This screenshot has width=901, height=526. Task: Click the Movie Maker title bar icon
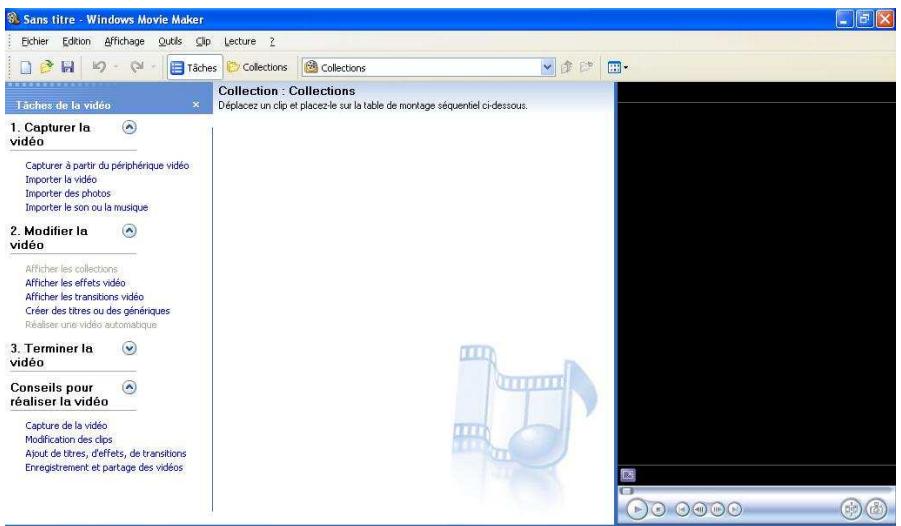point(13,19)
